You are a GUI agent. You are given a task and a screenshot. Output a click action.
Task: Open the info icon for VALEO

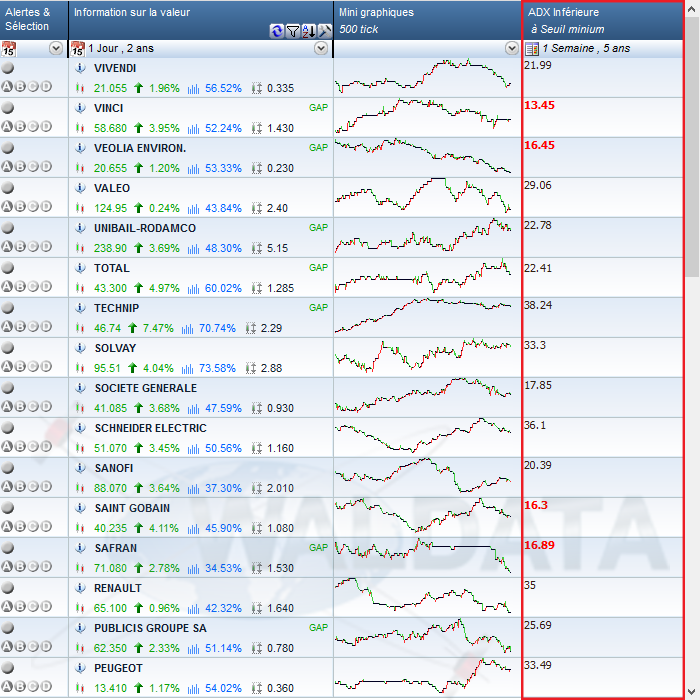coord(80,188)
